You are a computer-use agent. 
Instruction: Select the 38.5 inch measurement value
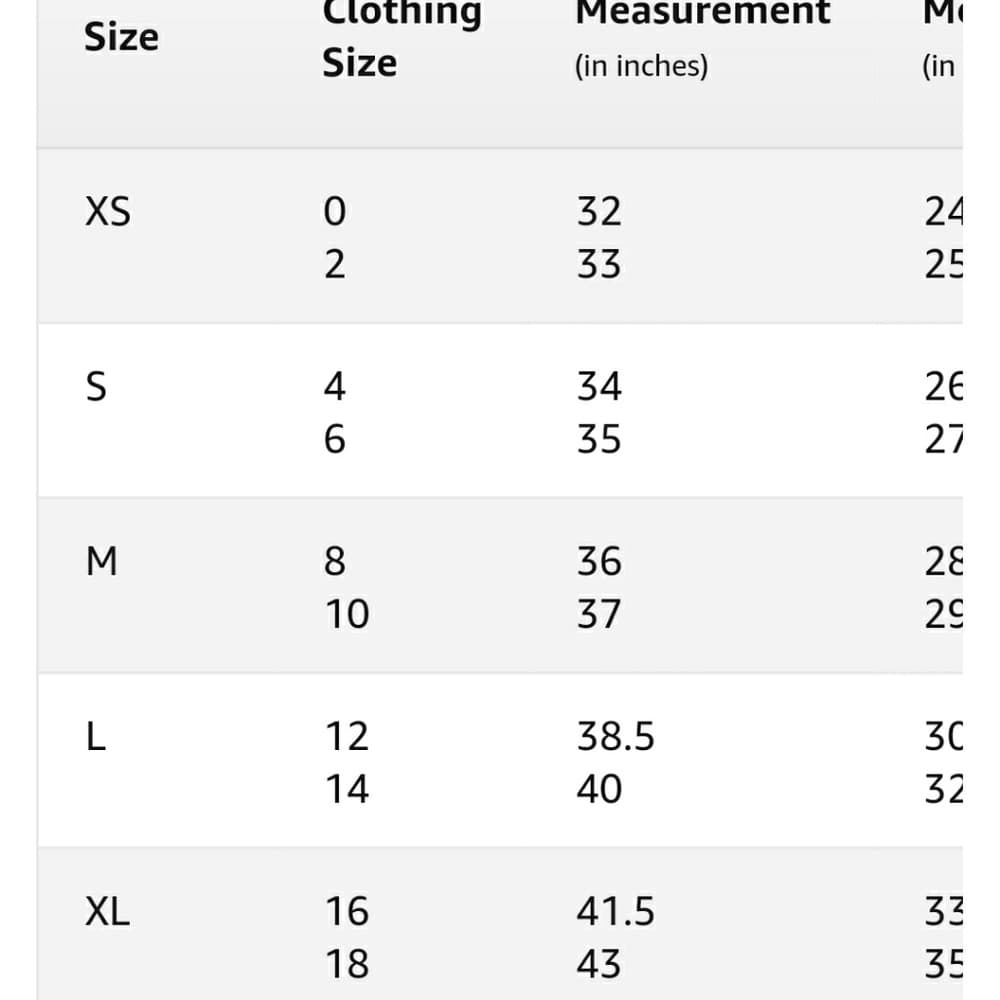pyautogui.click(x=615, y=736)
